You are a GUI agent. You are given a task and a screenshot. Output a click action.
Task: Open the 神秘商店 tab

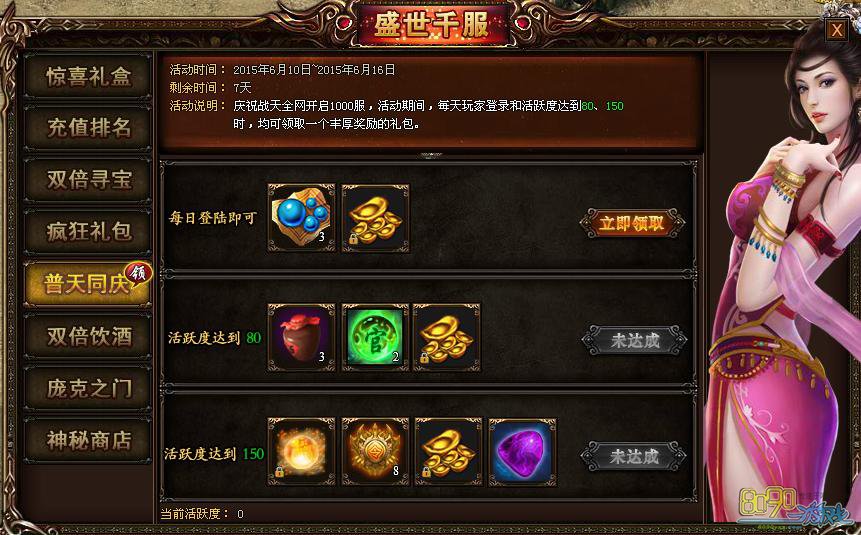(x=88, y=440)
